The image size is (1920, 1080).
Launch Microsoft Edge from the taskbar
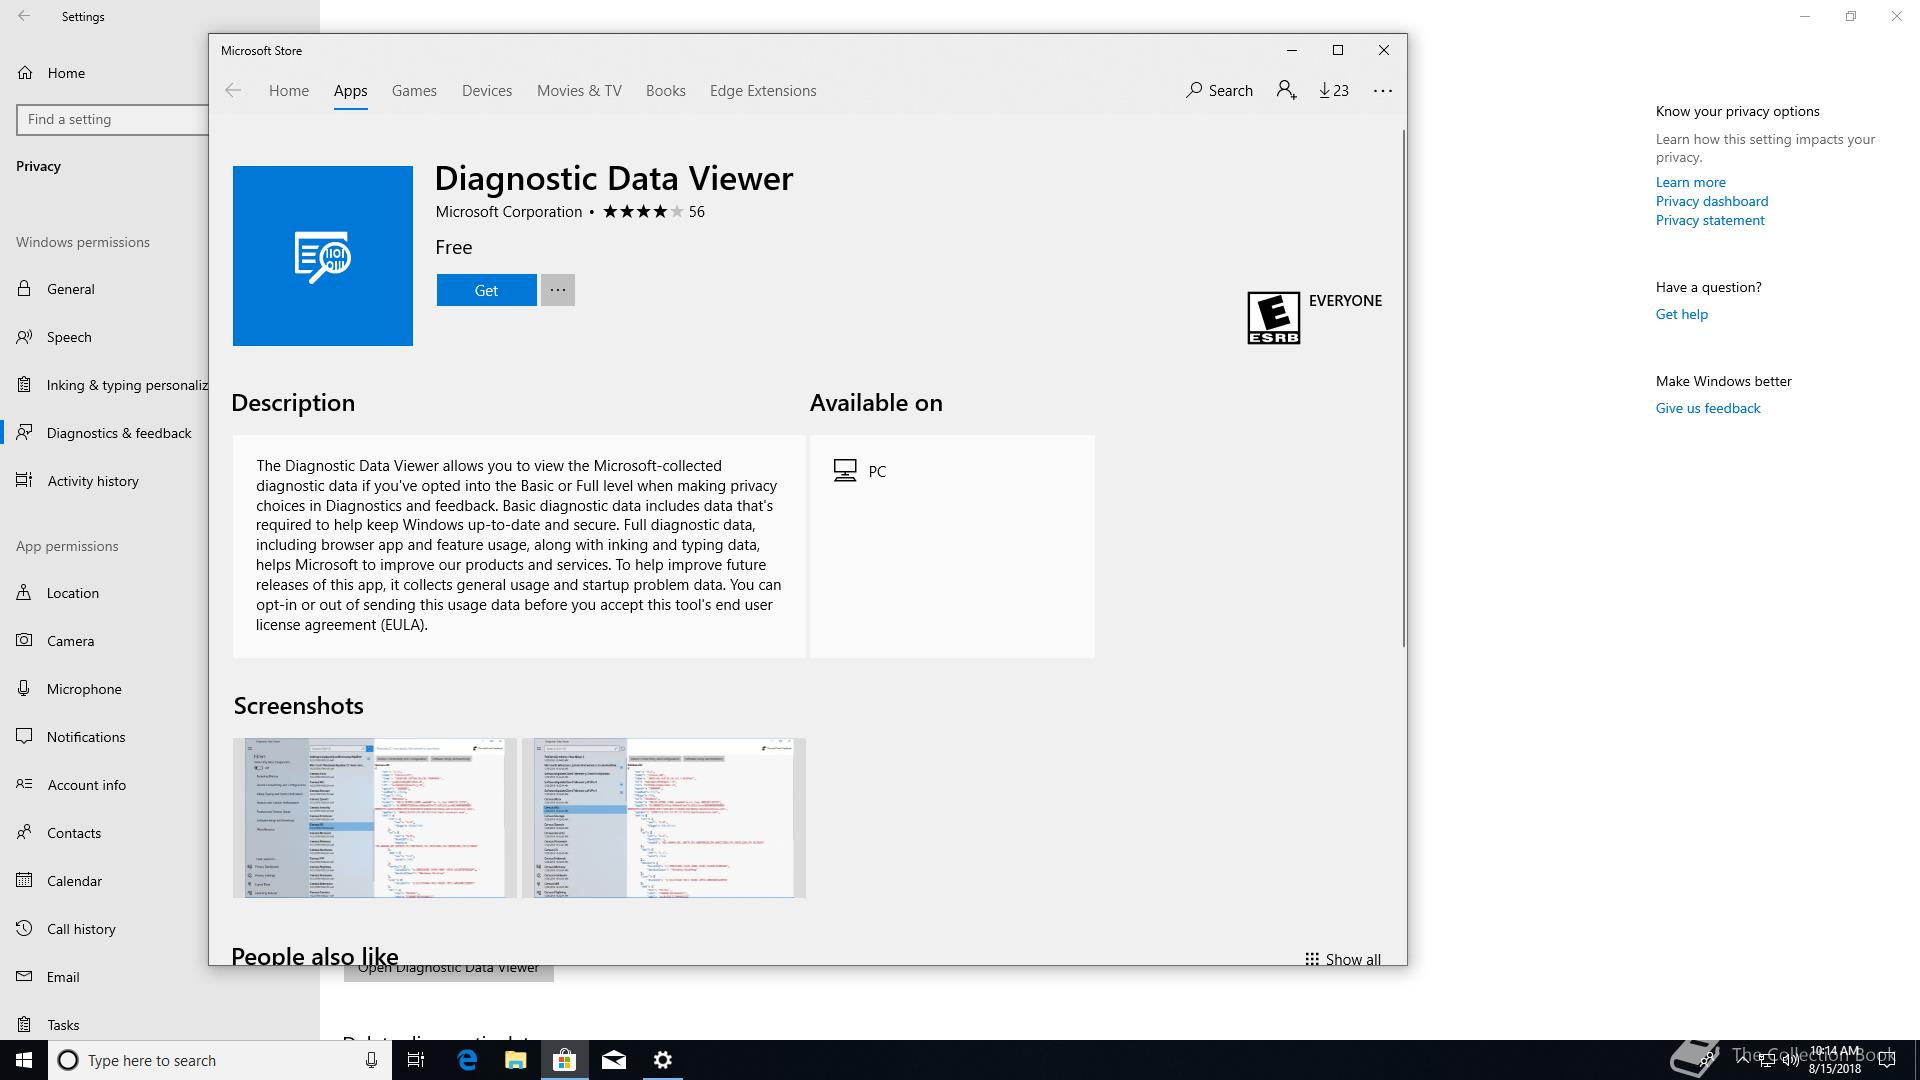pyautogui.click(x=467, y=1060)
